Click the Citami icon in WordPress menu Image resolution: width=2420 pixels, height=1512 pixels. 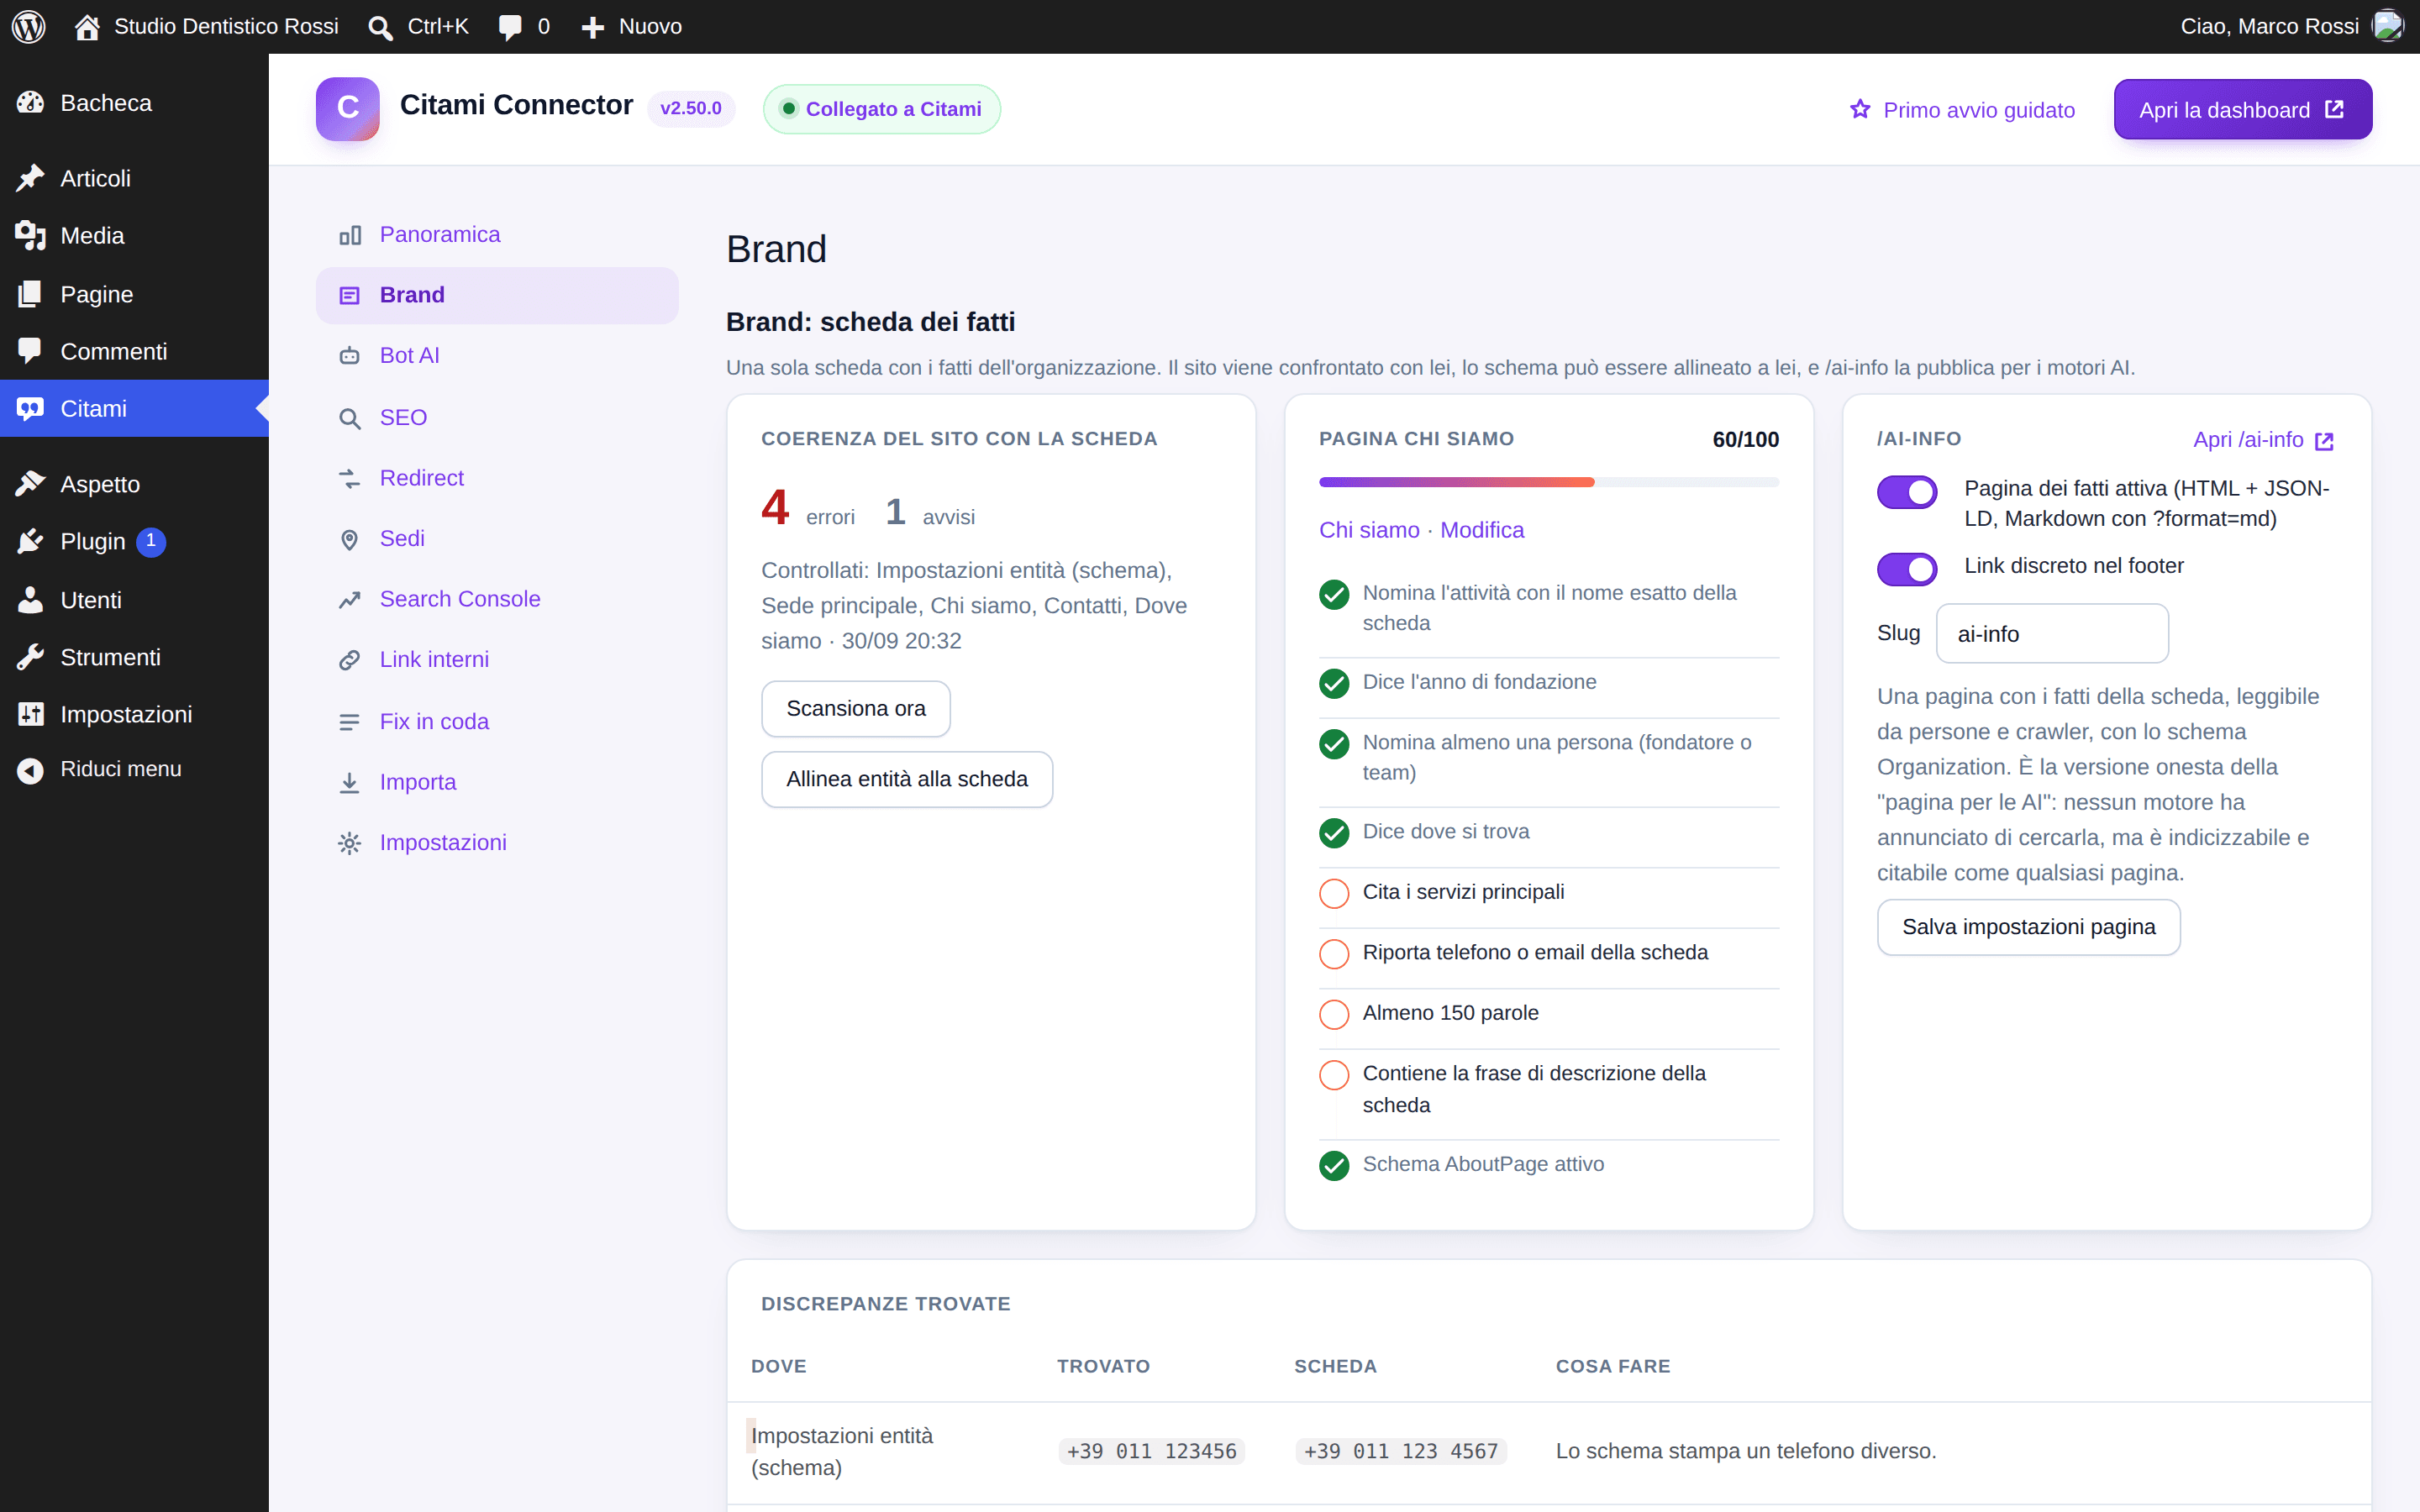point(30,408)
